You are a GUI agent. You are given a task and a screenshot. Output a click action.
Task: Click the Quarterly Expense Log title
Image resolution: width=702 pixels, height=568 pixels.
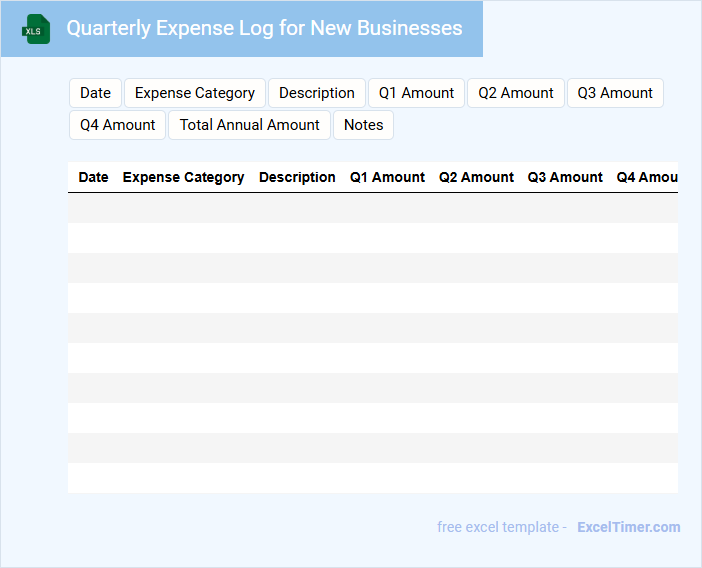tap(264, 28)
